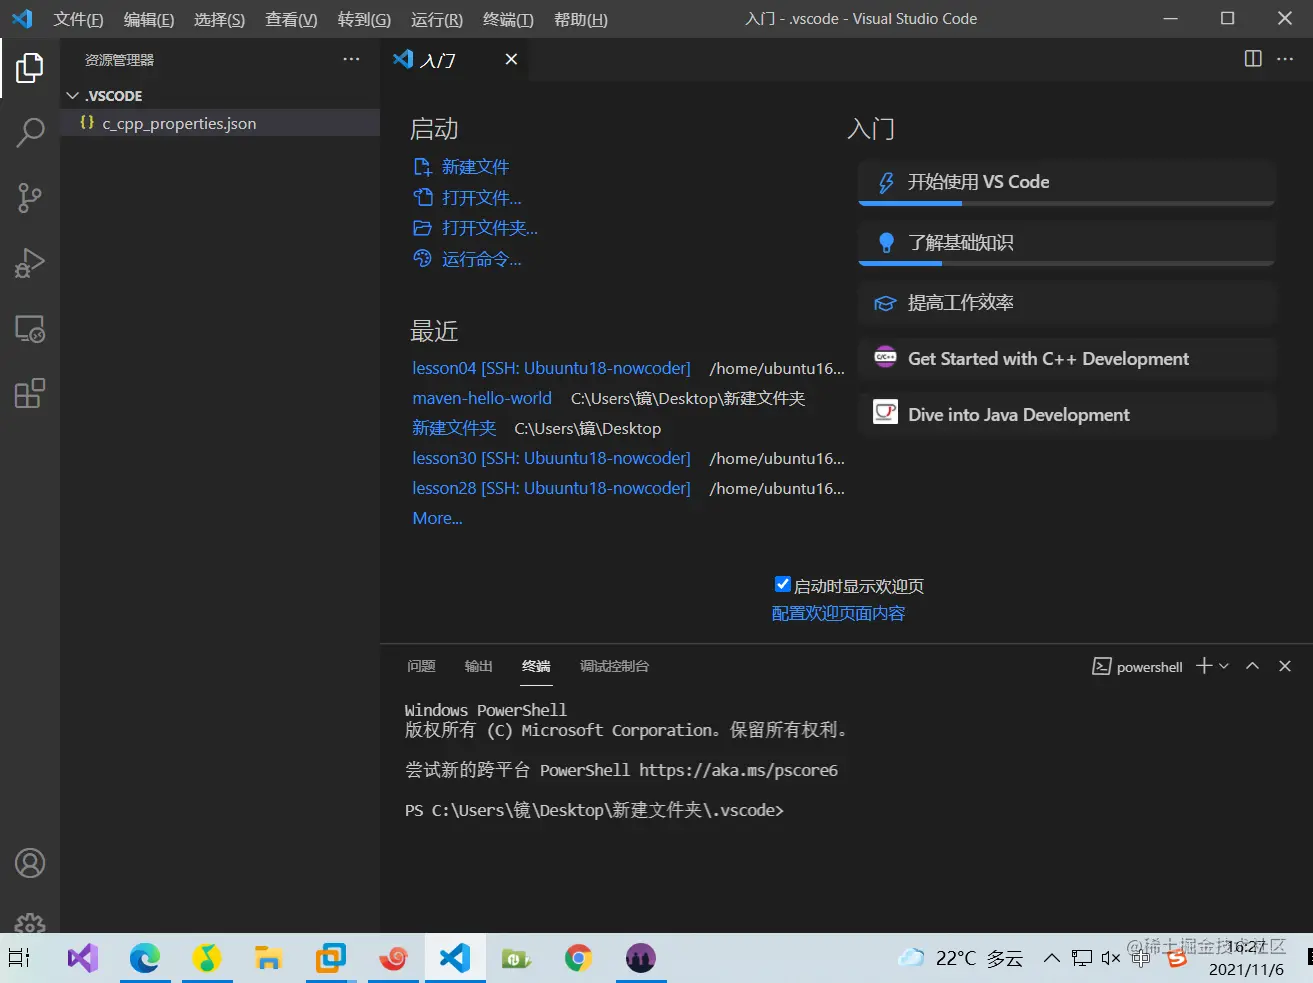Open Accounts menu in activity bar

30,863
